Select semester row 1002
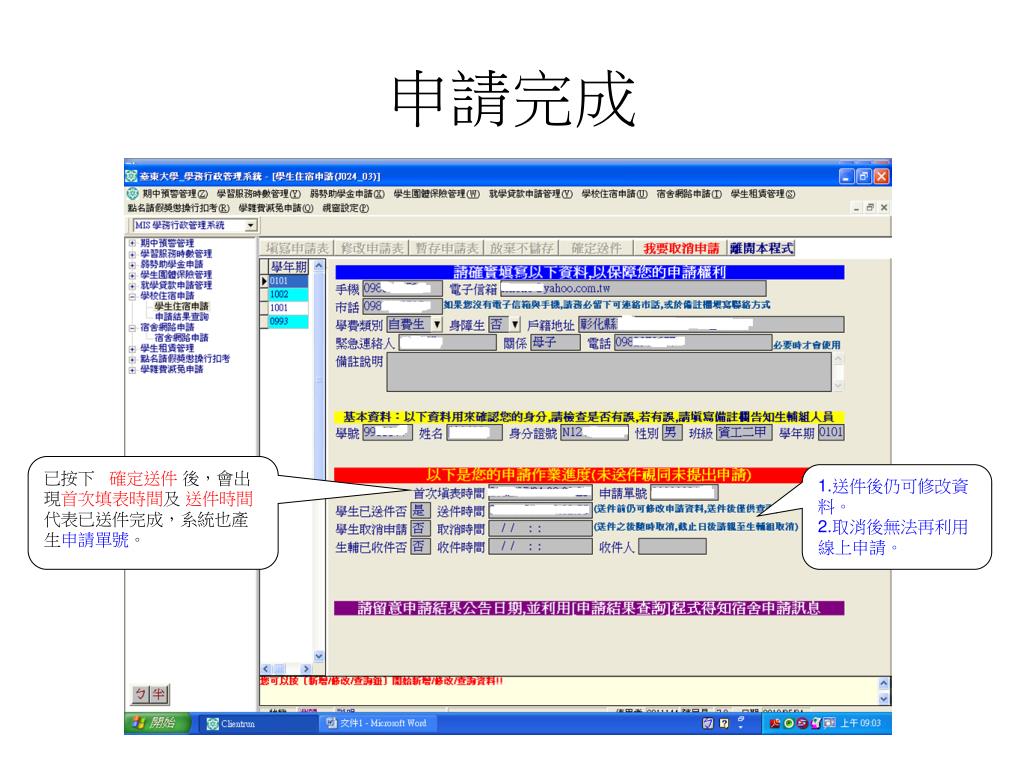The height and width of the screenshot is (768, 1024). [288, 295]
